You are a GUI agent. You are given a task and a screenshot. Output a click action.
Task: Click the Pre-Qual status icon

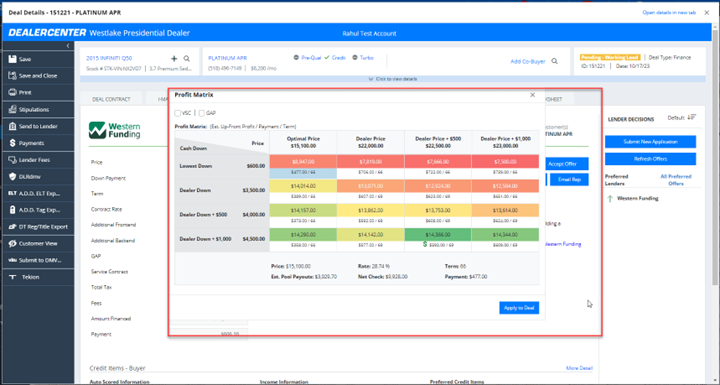[296, 58]
